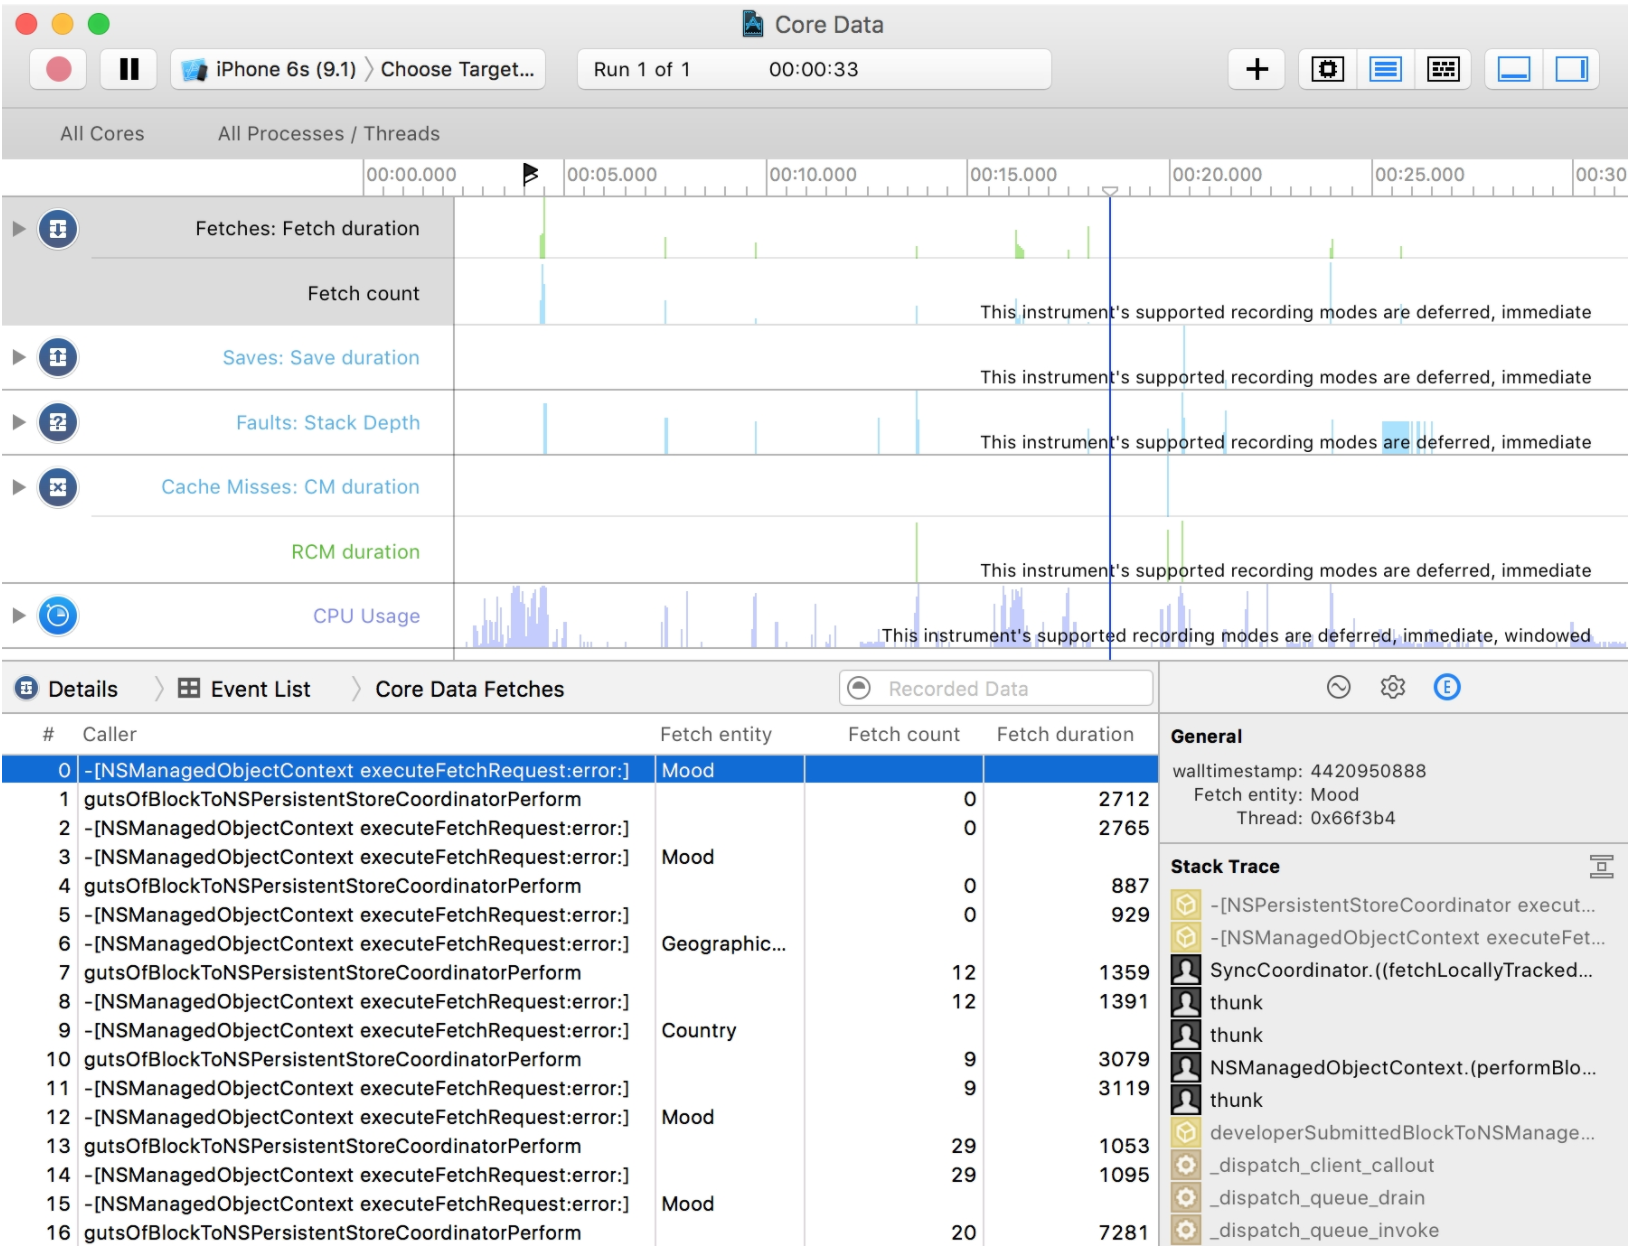The image size is (1630, 1256).
Task: Select the Core Data Faults instrument icon
Action: pos(58,422)
